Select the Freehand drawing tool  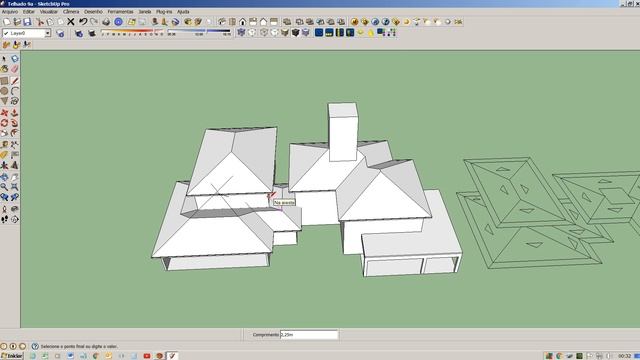pos(15,101)
